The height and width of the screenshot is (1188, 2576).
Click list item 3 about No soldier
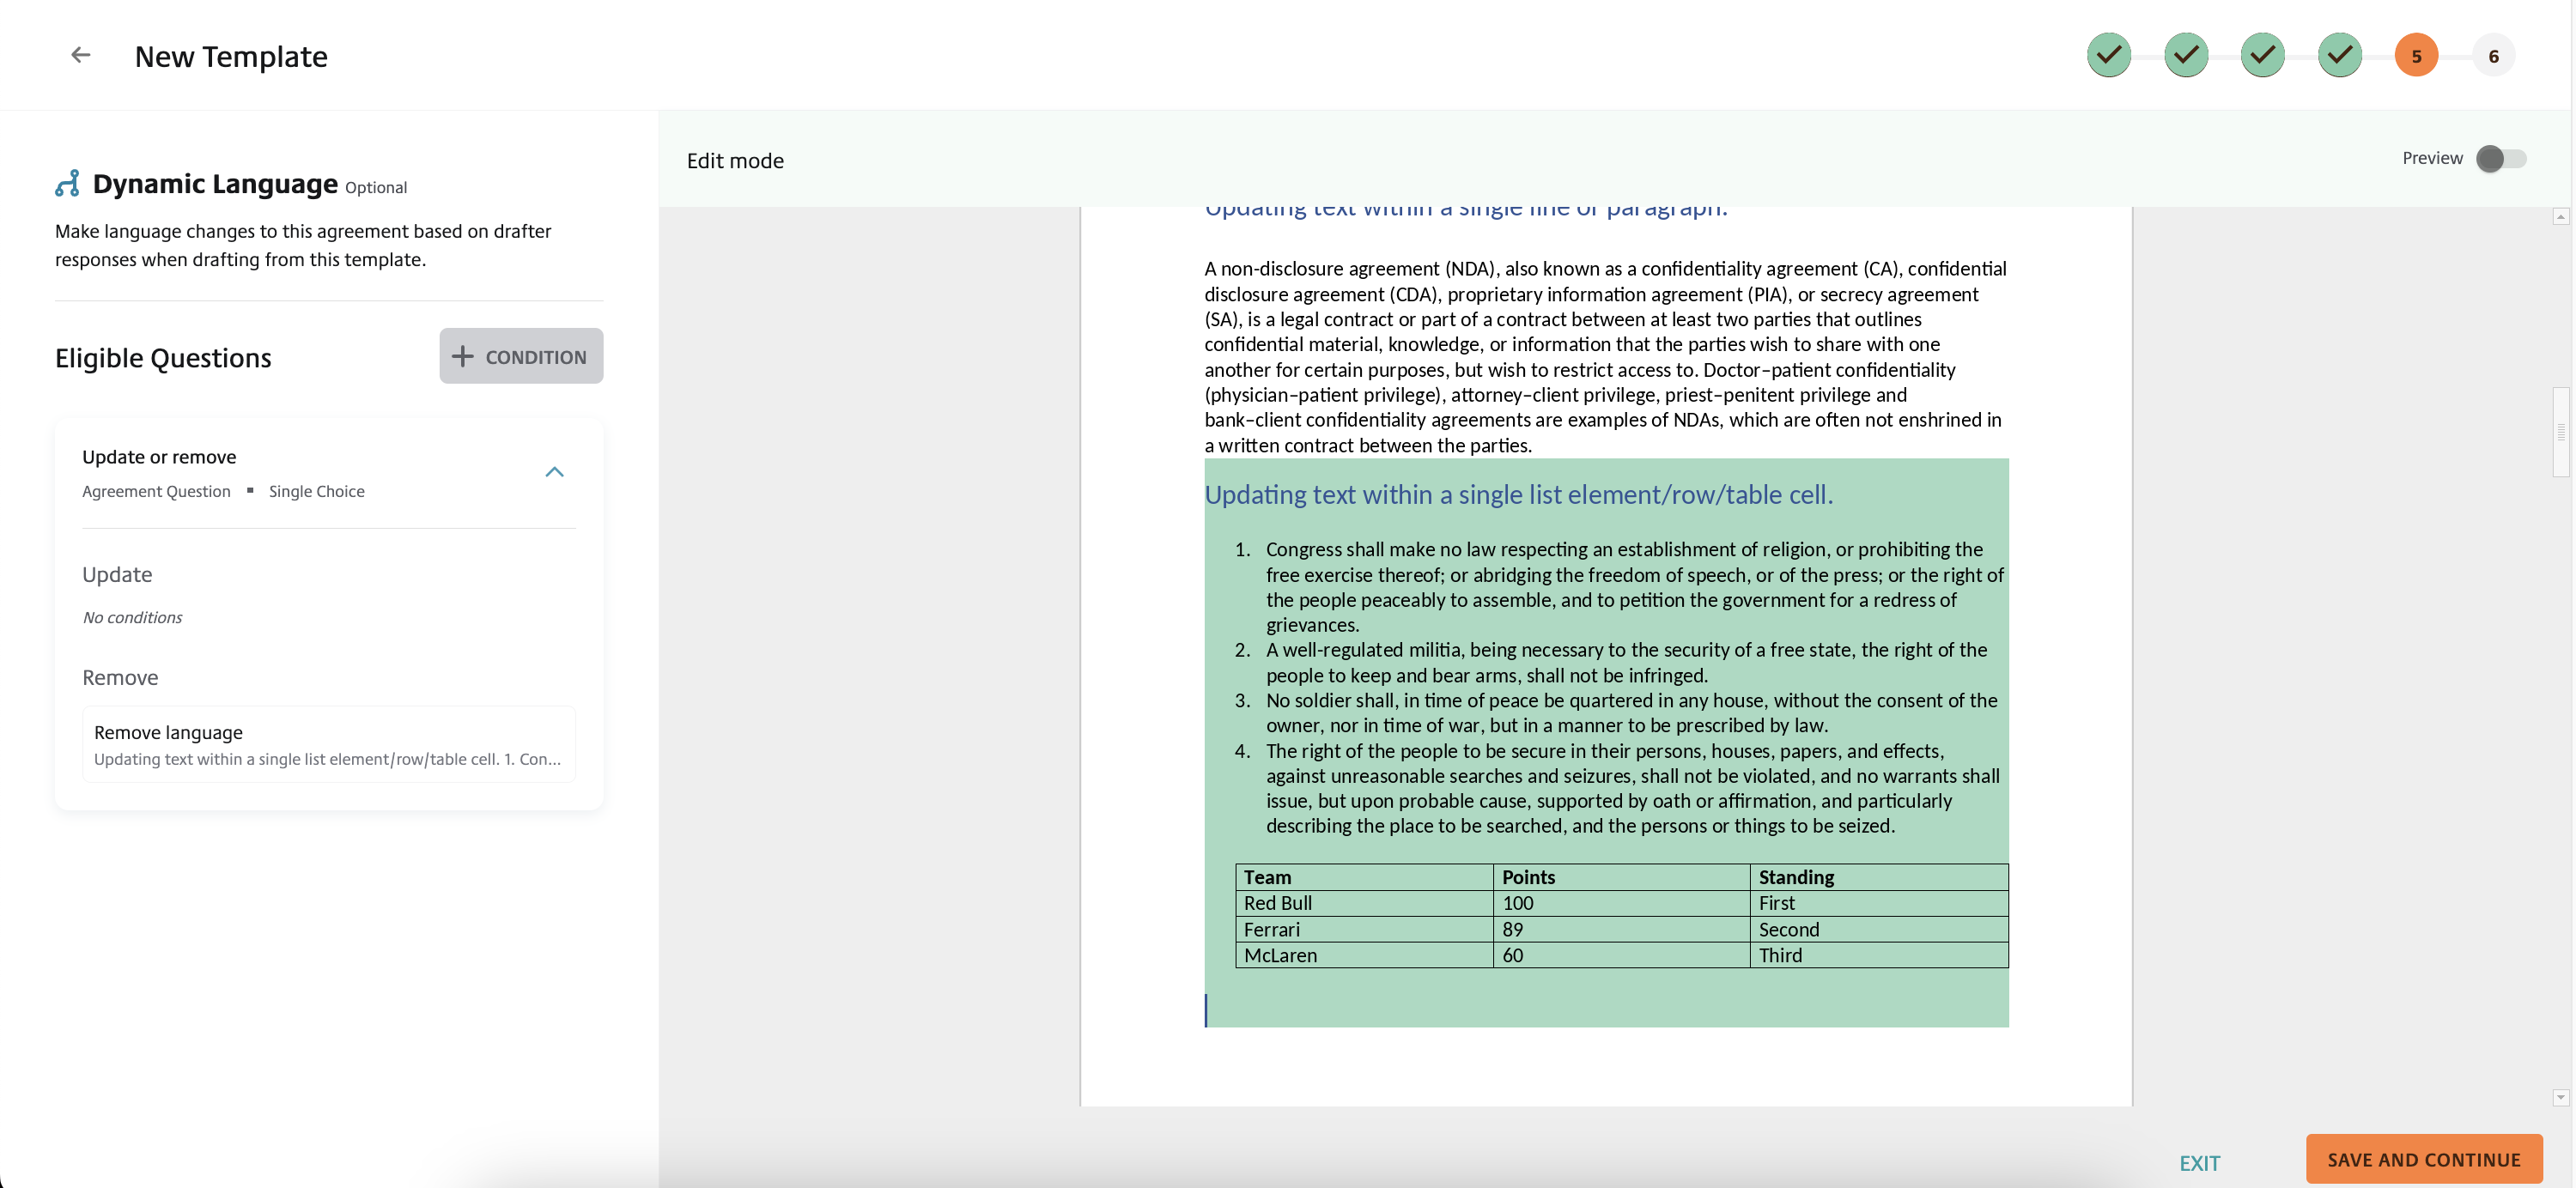(1631, 713)
